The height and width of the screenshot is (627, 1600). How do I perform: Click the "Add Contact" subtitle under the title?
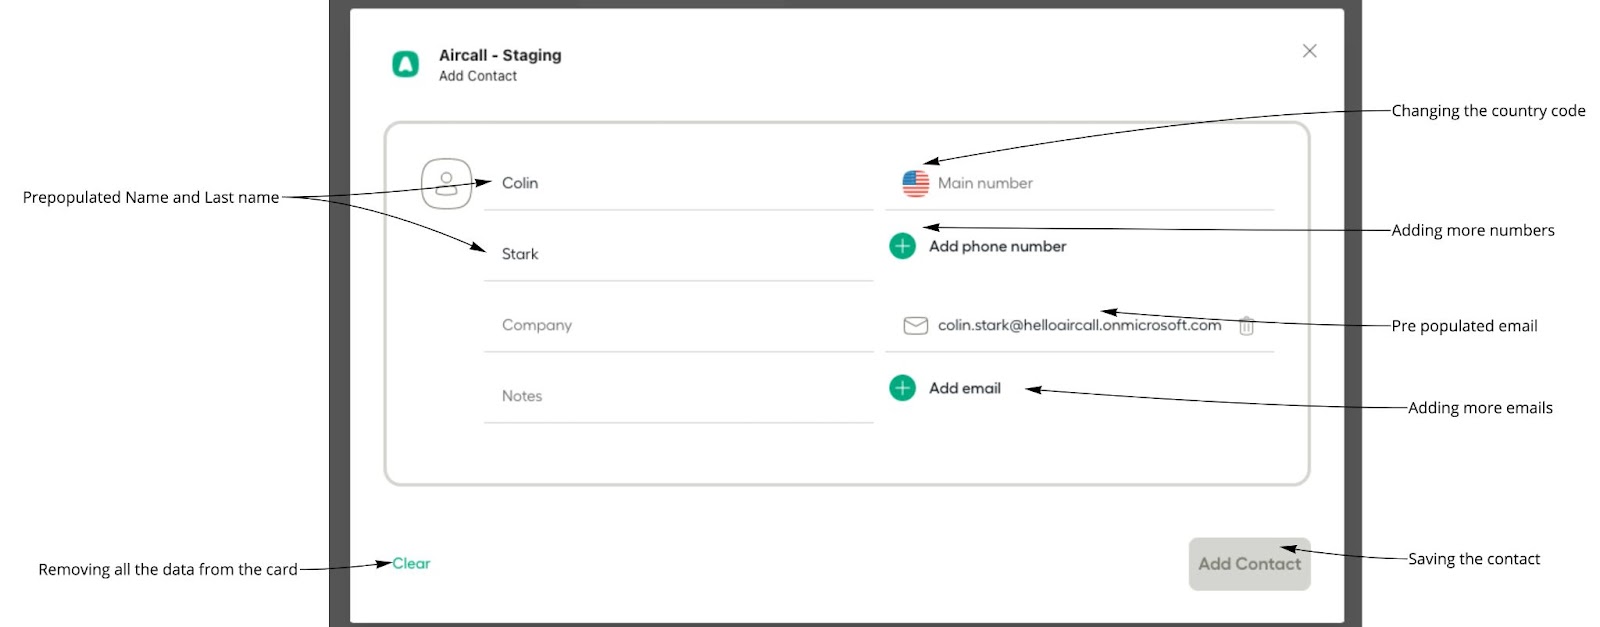point(478,77)
